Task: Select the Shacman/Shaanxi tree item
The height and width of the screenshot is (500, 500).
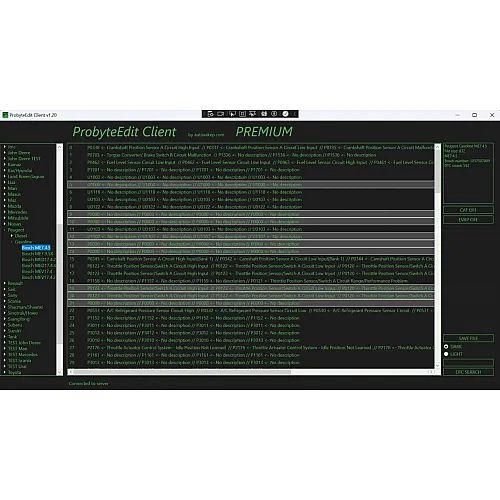Action: [x=25, y=307]
